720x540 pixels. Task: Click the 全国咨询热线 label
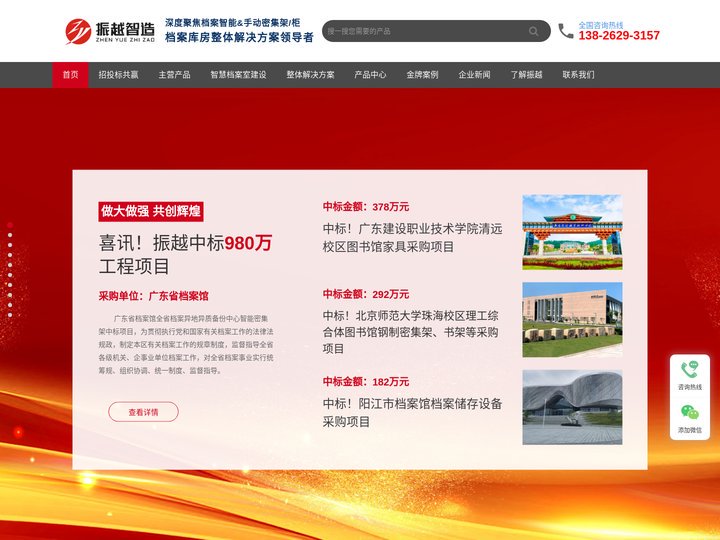point(601,25)
